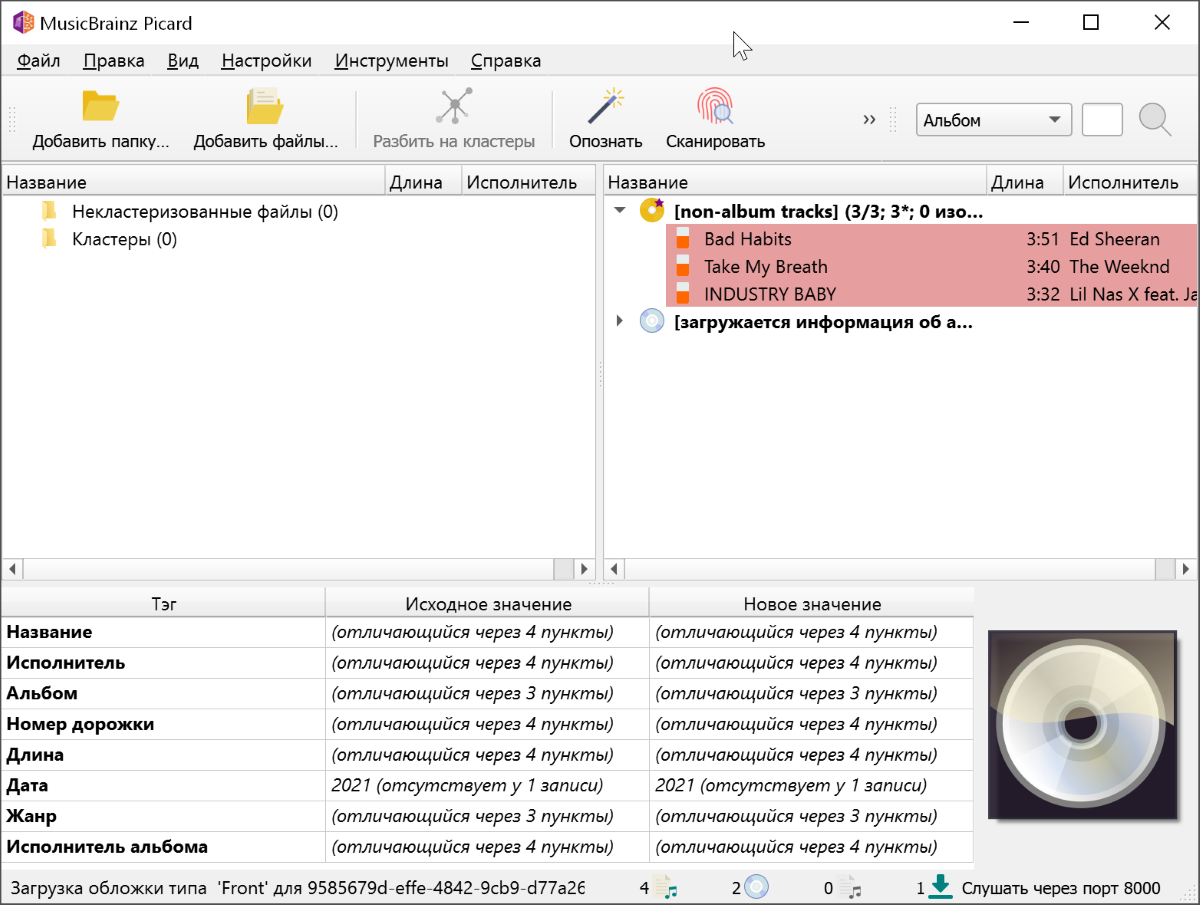1200x905 pixels.
Task: Click the Новое значение column header
Action: coord(812,603)
